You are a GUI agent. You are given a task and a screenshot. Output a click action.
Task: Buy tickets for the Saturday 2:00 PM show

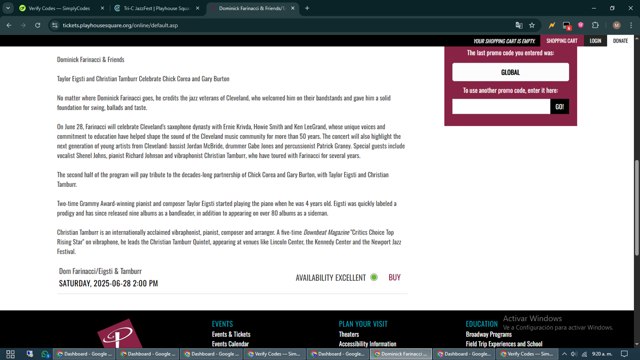click(394, 278)
